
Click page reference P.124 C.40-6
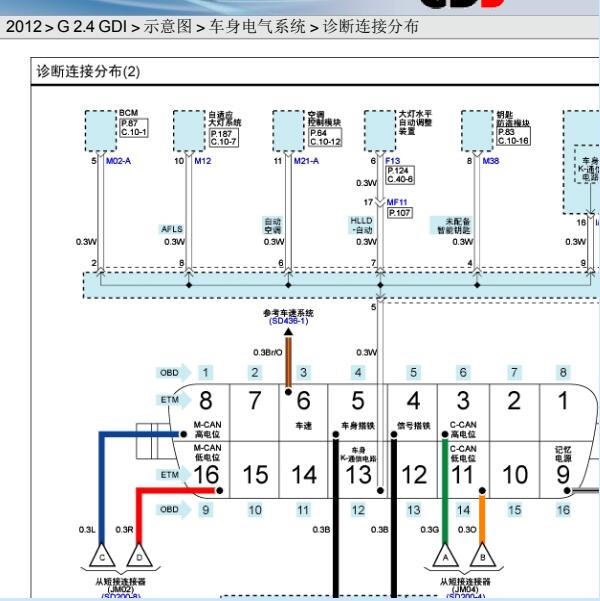[x=400, y=175]
